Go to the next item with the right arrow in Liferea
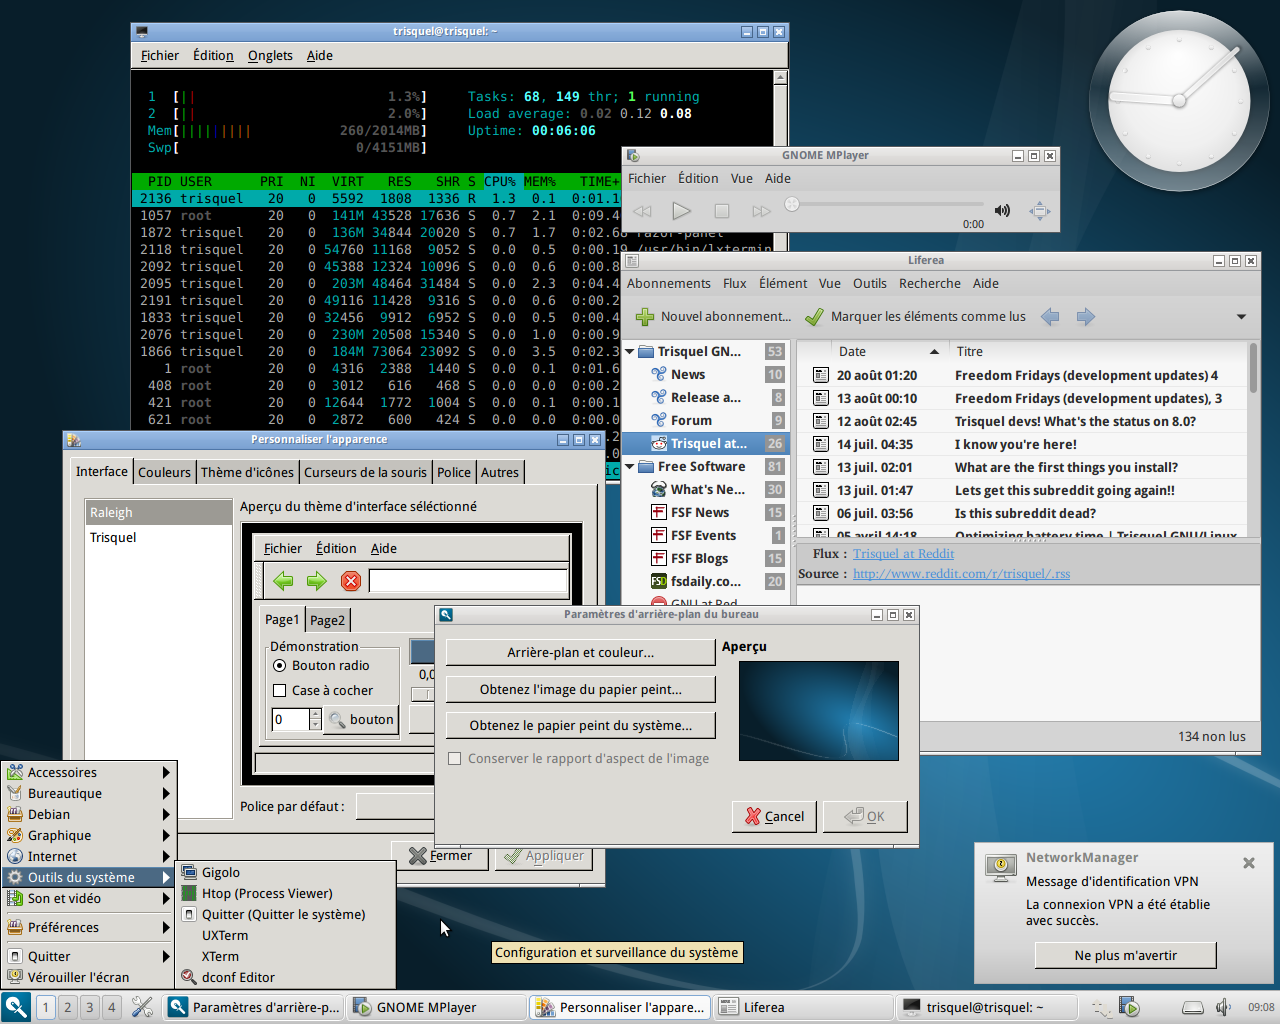The height and width of the screenshot is (1024, 1280). point(1086,317)
